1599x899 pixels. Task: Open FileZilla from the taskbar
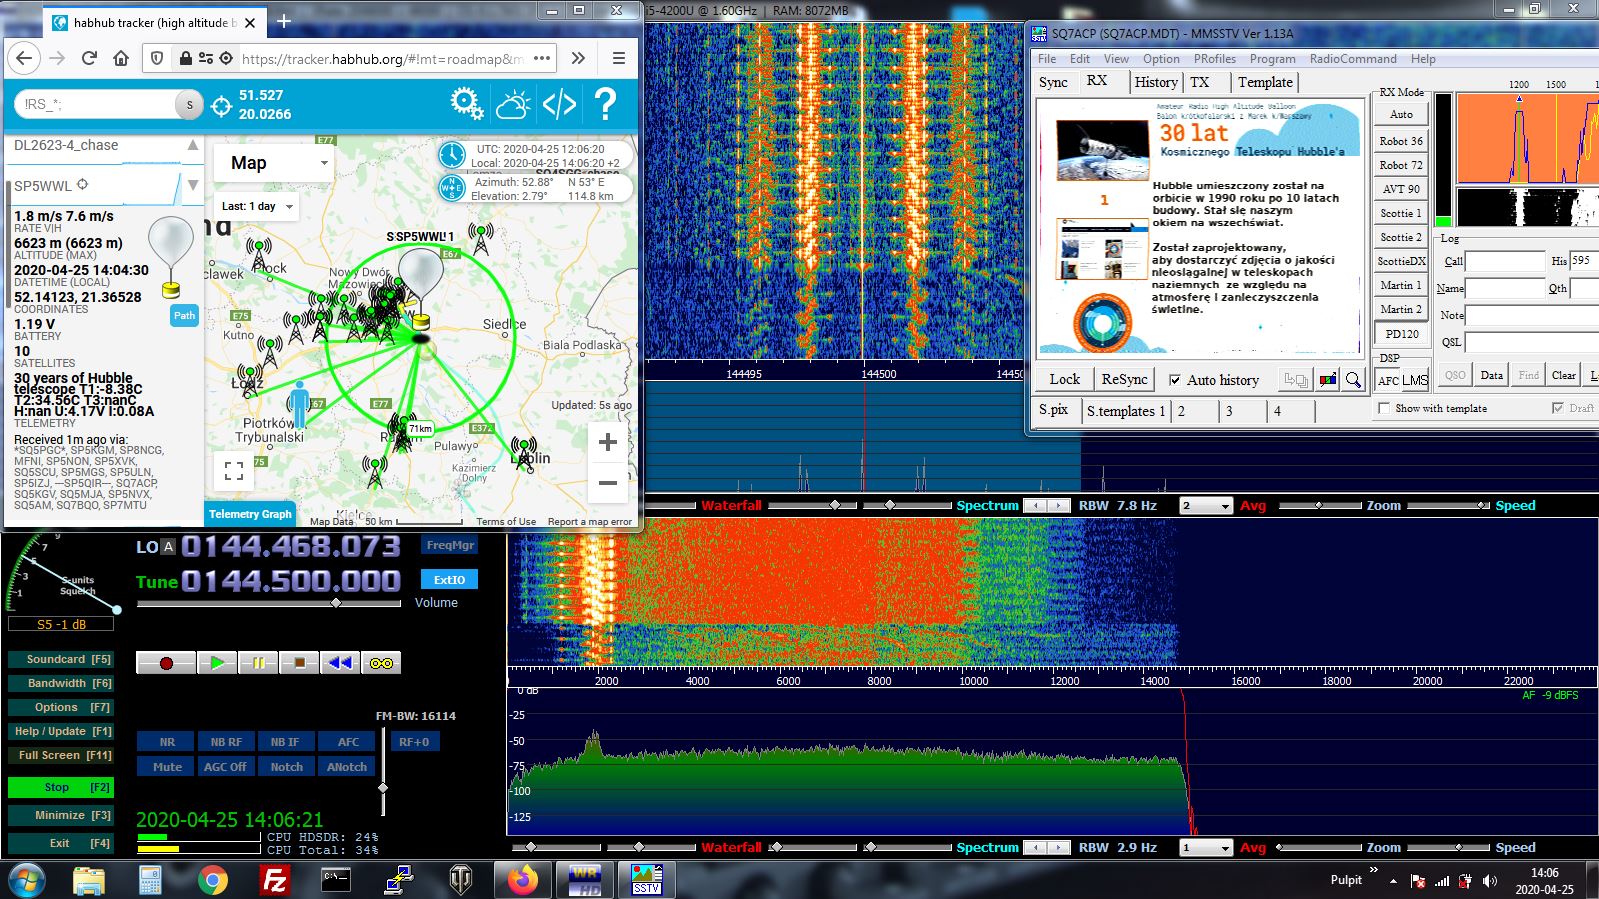274,880
